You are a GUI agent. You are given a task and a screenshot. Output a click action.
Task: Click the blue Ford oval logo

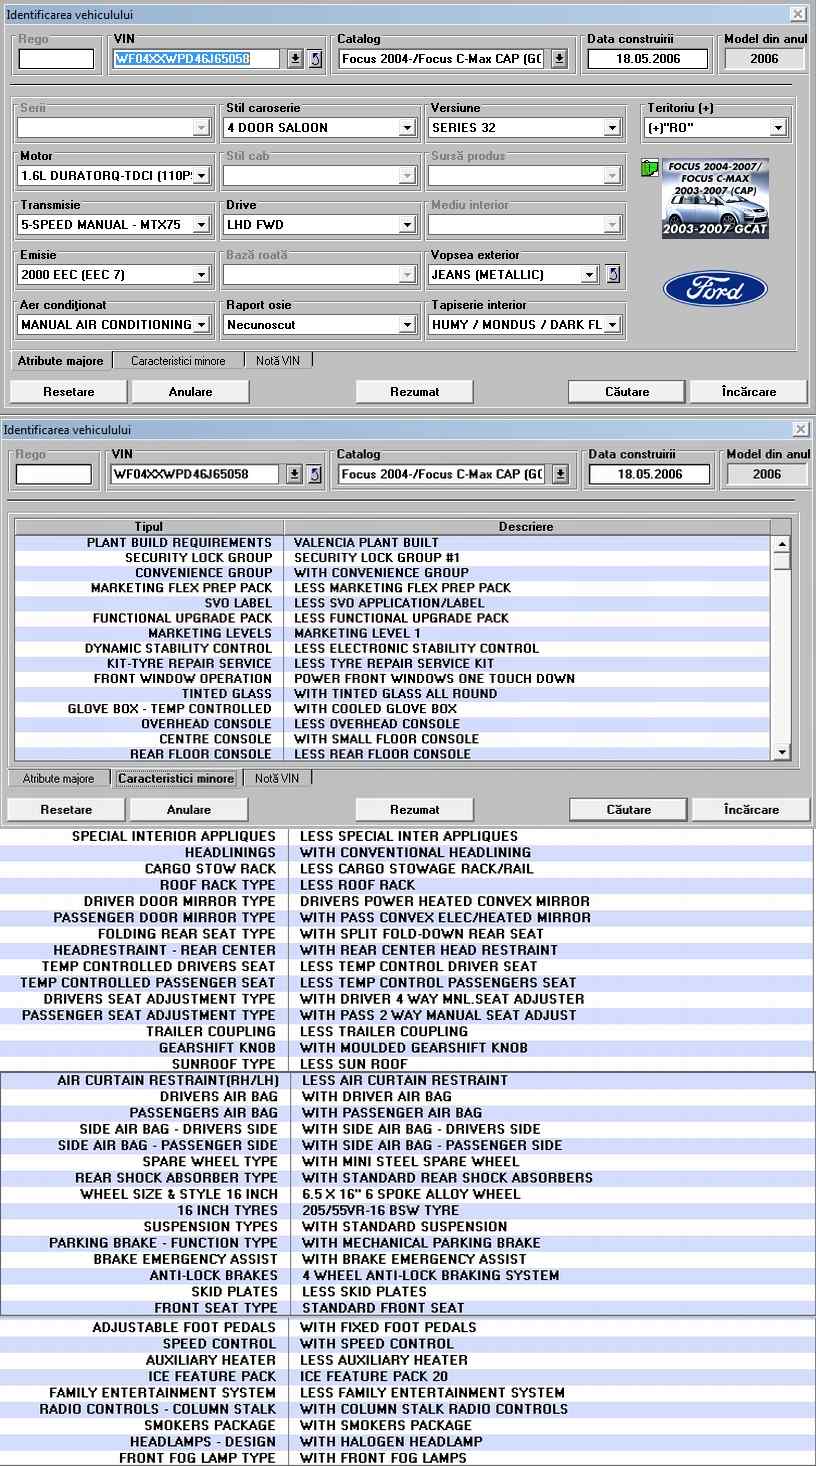715,289
